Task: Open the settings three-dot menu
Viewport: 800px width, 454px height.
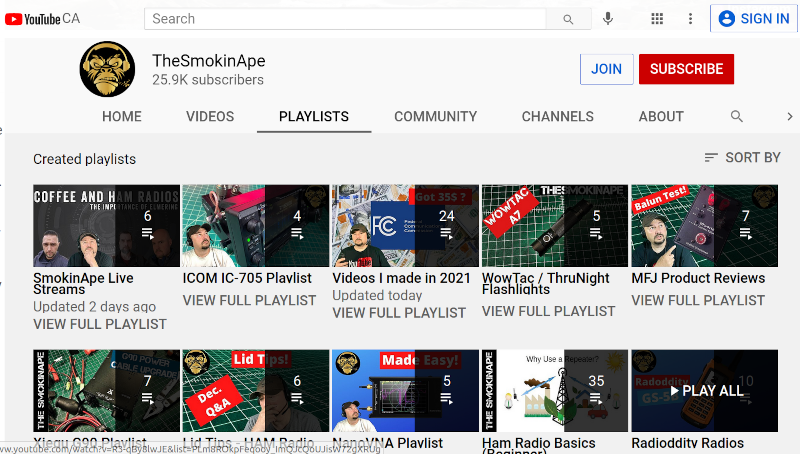Action: tap(690, 19)
